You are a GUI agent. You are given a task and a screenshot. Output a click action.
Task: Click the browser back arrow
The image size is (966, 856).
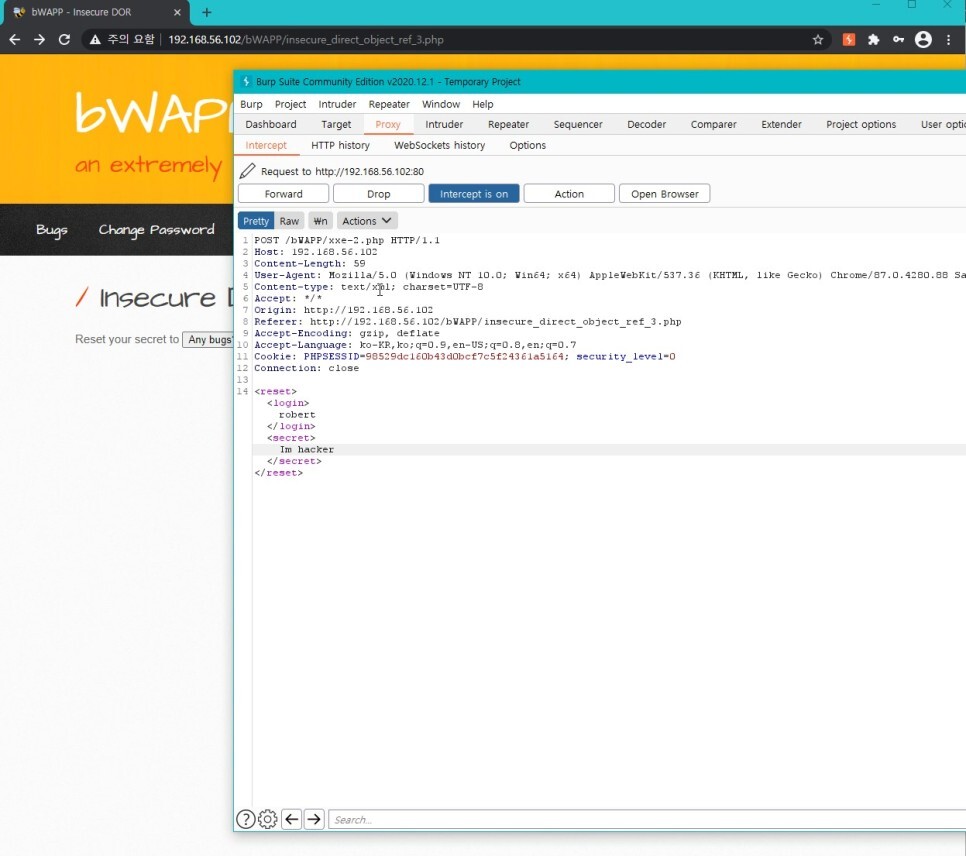click(x=15, y=40)
